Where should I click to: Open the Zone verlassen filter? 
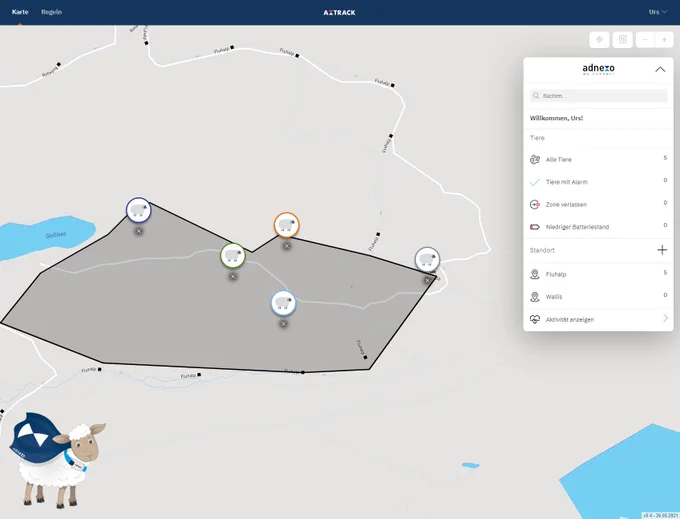pos(598,204)
